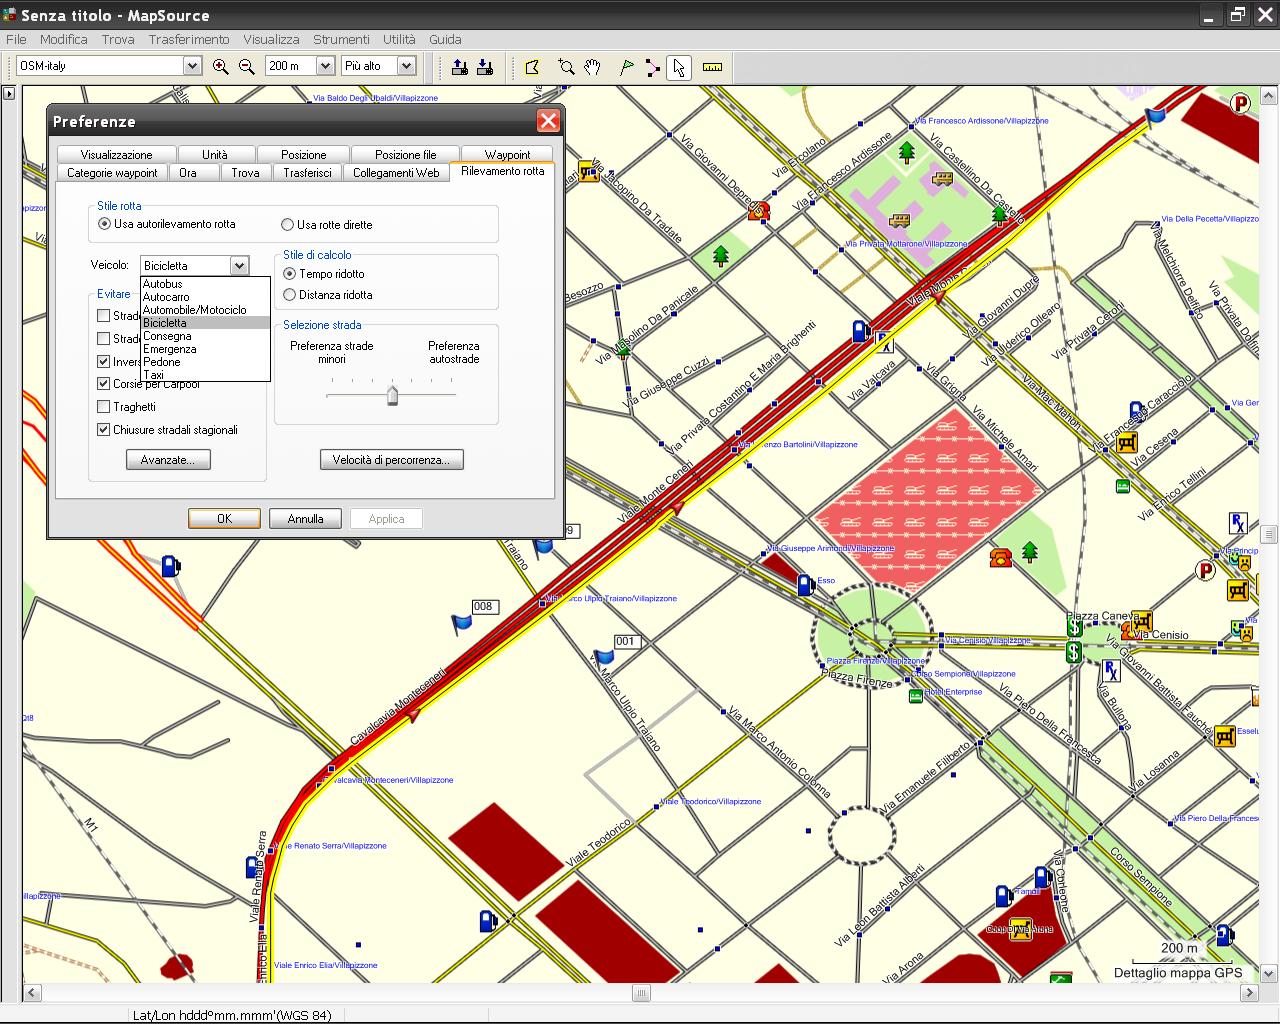This screenshot has width=1280, height=1024.
Task: Click the parking P icon at top right
Action: point(1241,103)
